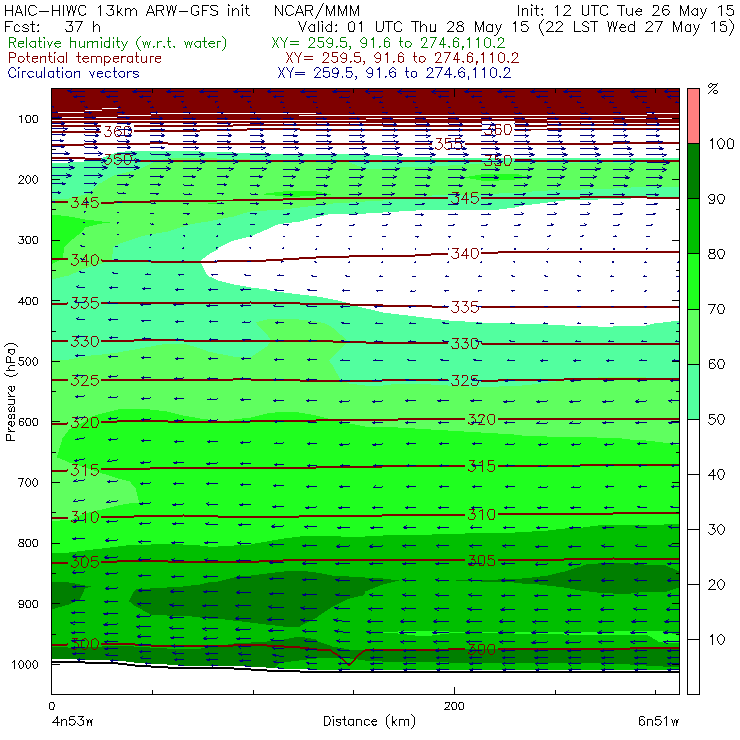Select the 70–80% bright green colorbar segment
The image size is (740, 740).
(693, 281)
